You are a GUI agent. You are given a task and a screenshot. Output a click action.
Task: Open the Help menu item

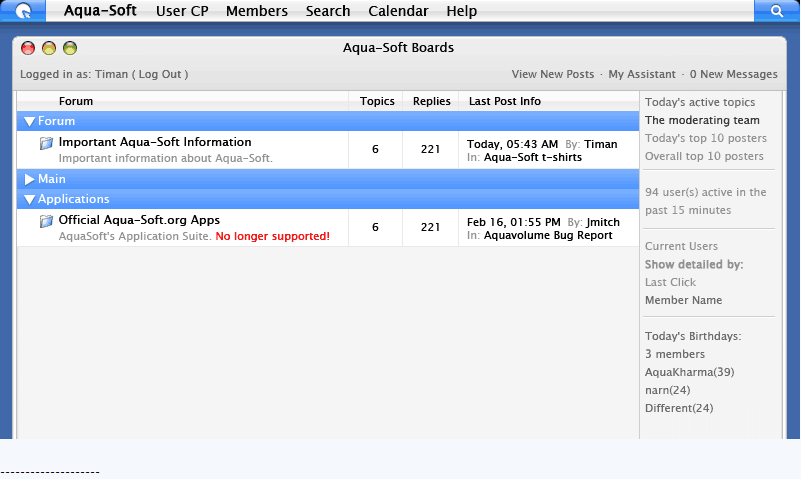click(x=462, y=11)
